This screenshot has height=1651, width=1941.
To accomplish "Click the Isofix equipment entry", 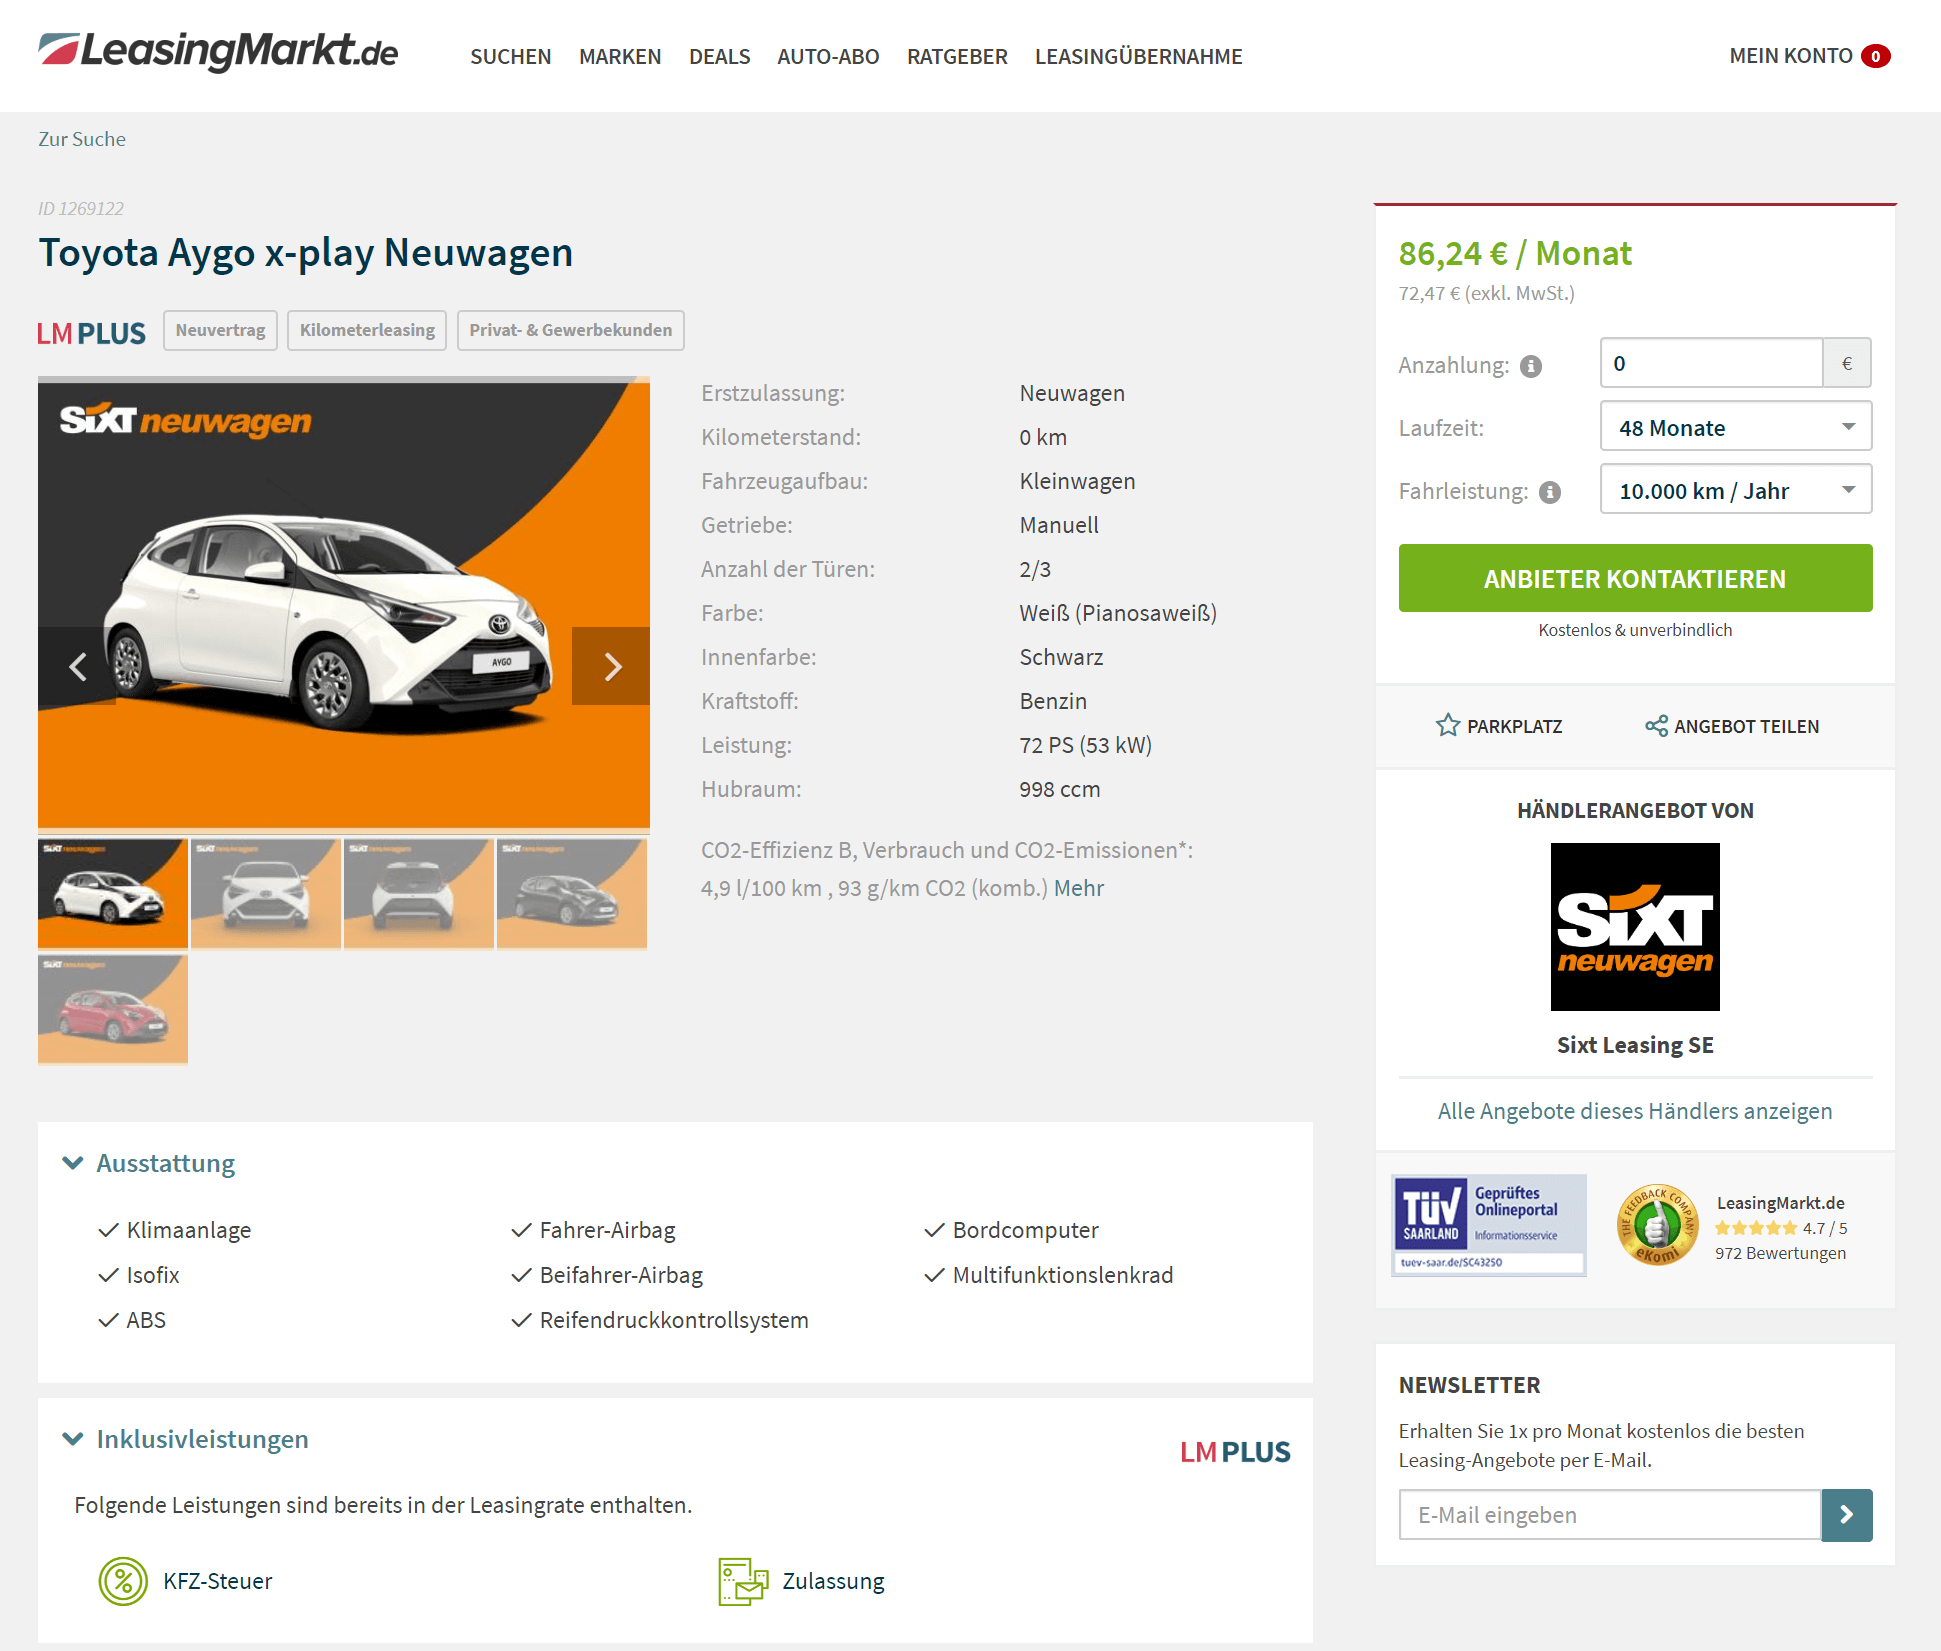I will pos(139,1275).
